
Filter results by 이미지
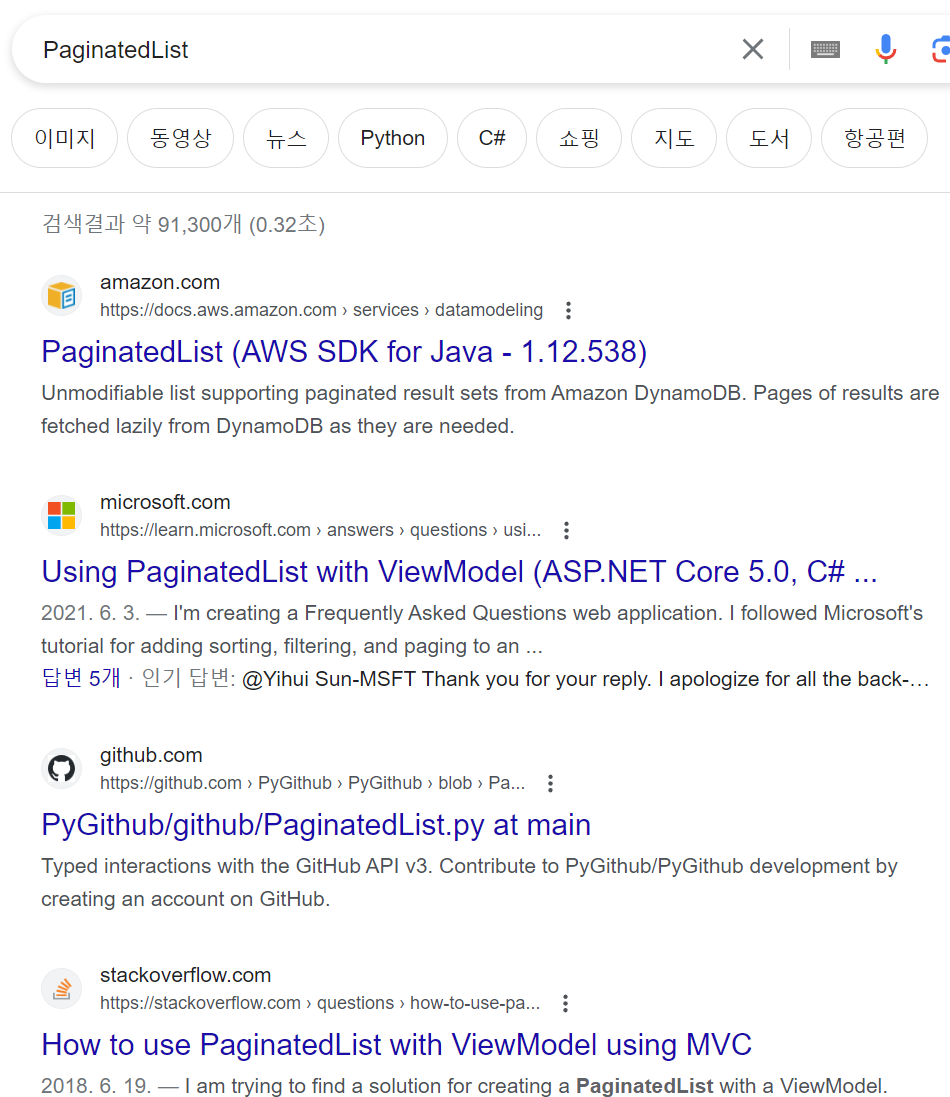pyautogui.click(x=65, y=138)
